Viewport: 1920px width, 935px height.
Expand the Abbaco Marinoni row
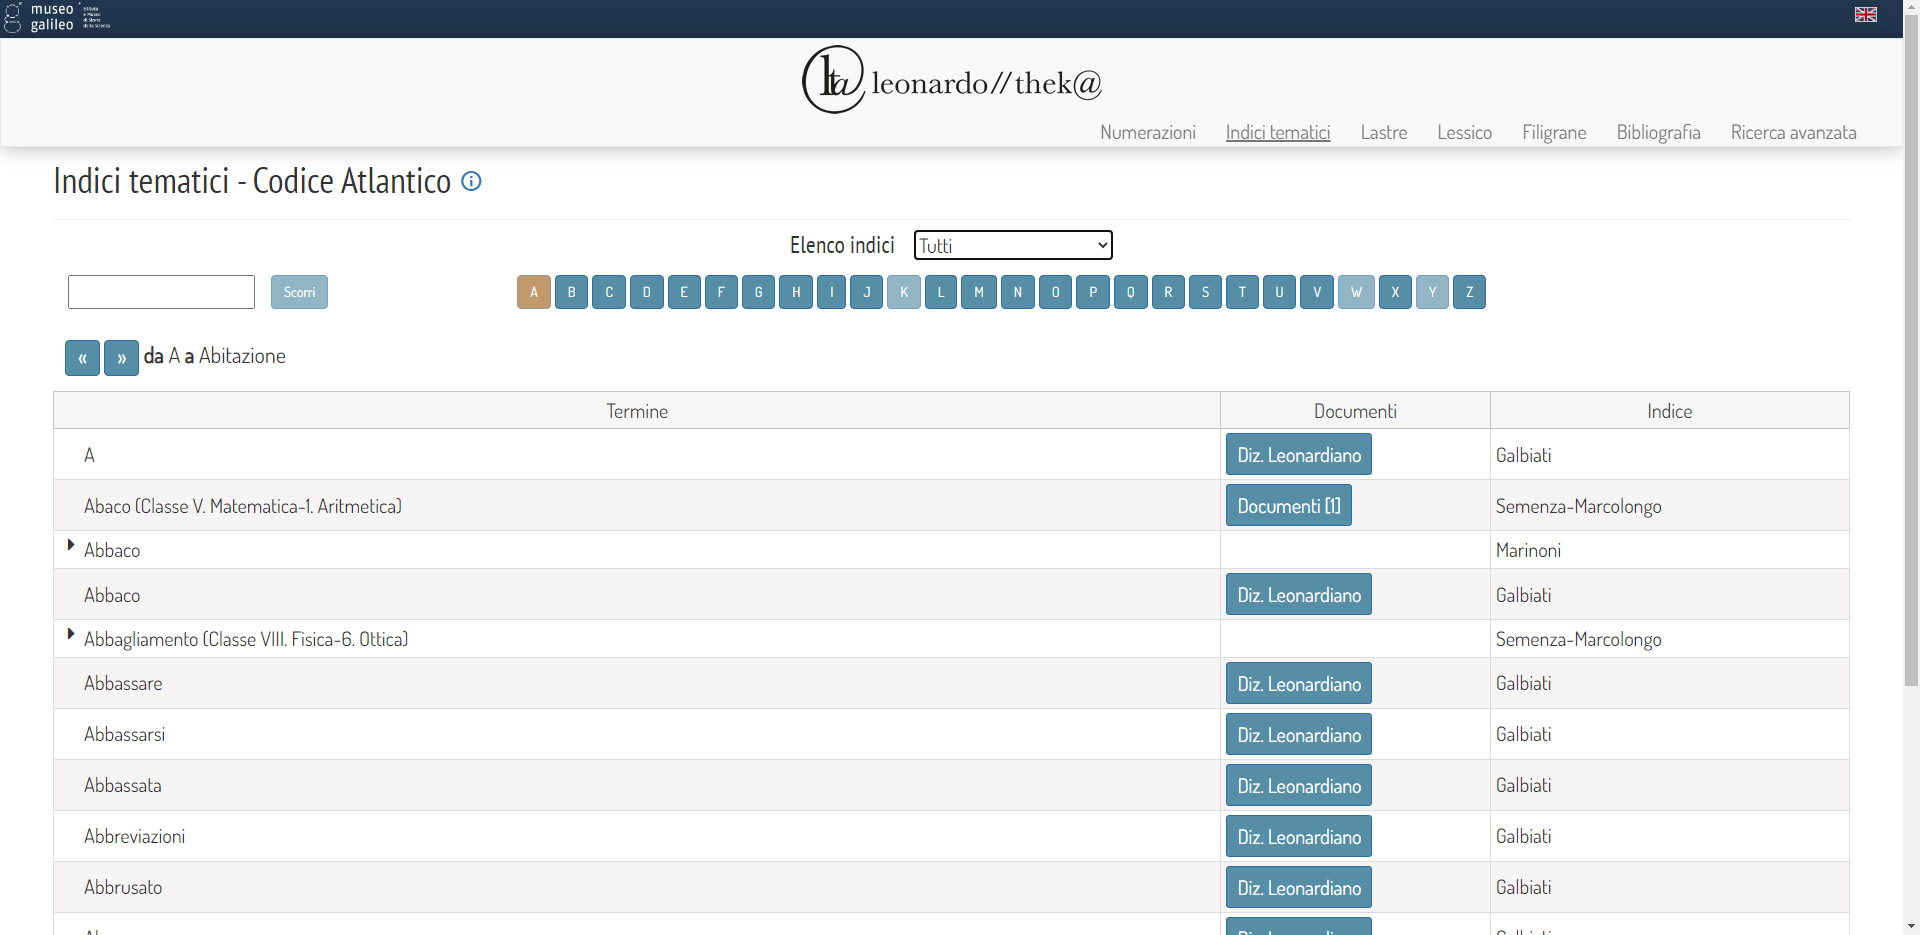pos(70,545)
